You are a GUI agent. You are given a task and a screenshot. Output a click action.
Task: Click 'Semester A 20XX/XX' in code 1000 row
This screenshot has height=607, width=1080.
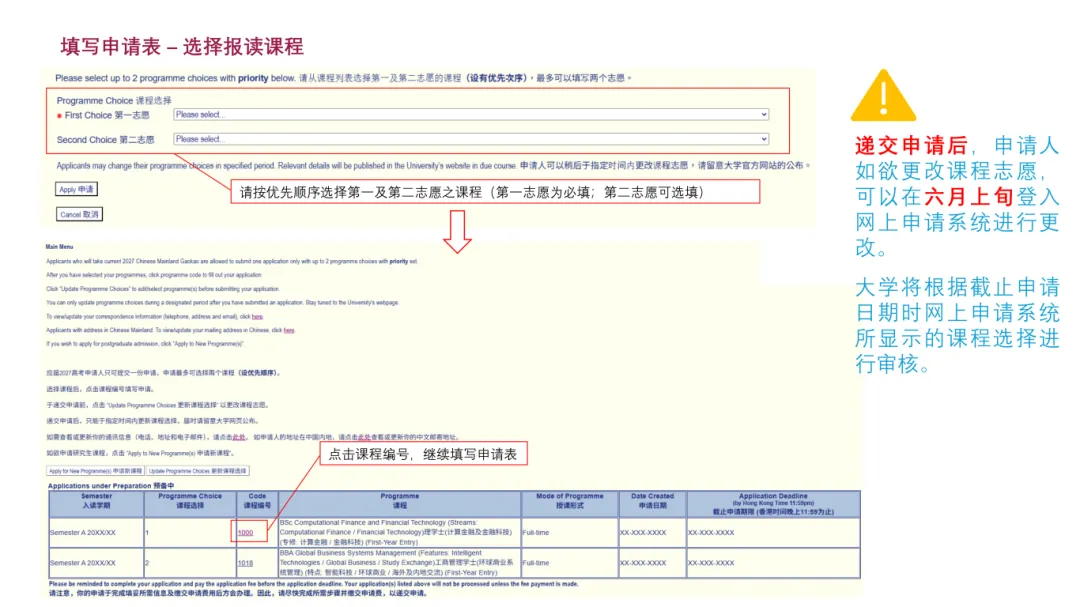pos(83,533)
